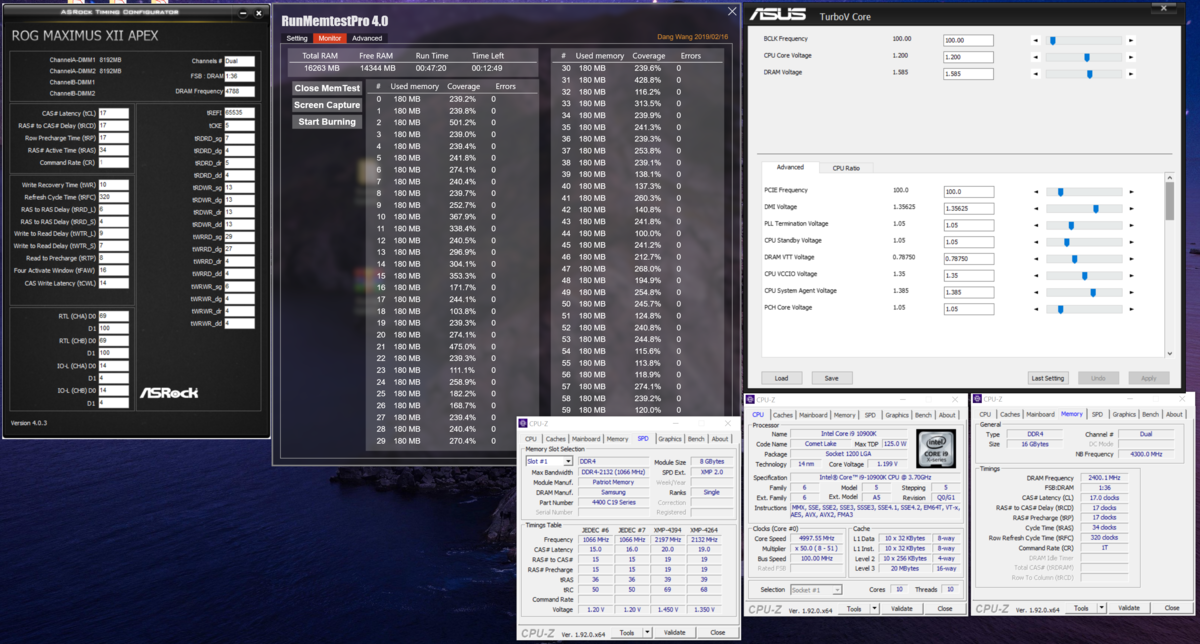Click the CPU-Z title icon of the SPD window
Viewport: 1200px width, 644px height.
523,423
